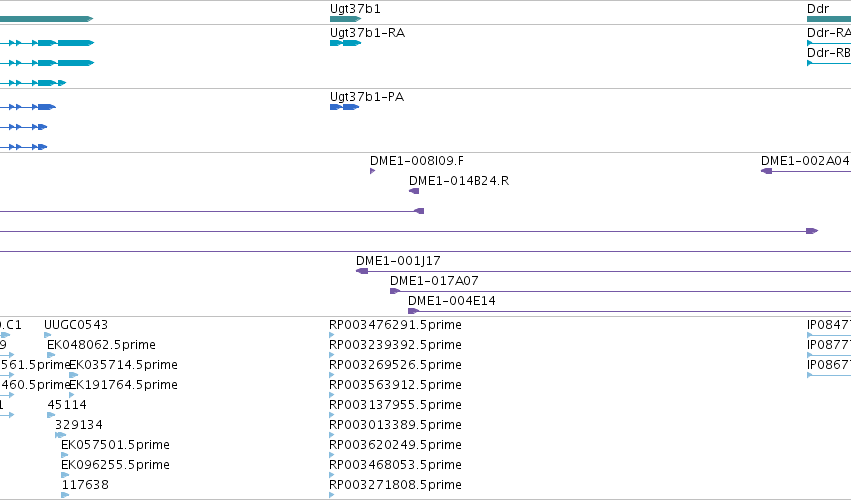Click the DME1-004E14 feature glyph
This screenshot has width=851, height=500.
(413, 311)
